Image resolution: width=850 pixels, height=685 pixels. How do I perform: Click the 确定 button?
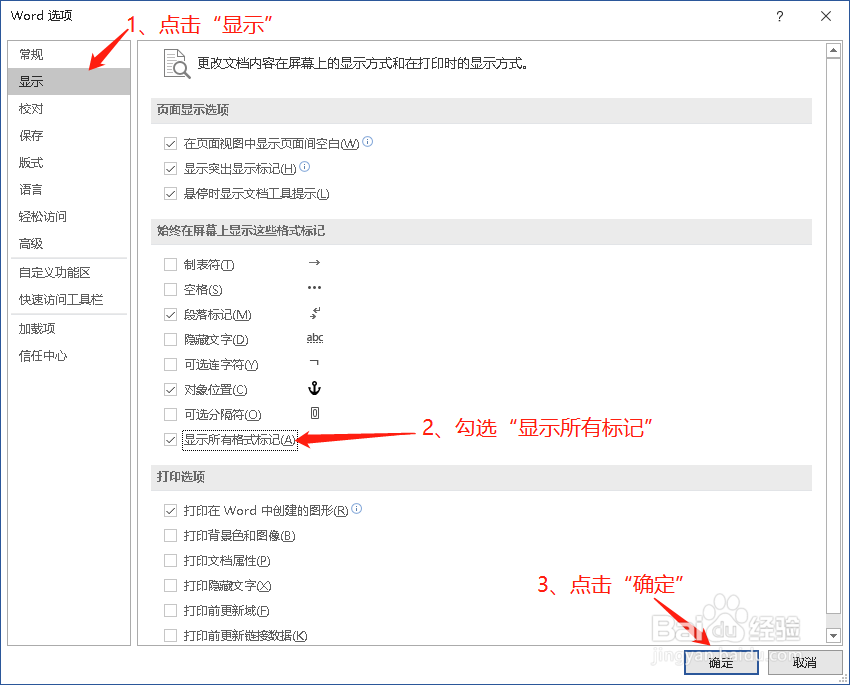click(721, 662)
